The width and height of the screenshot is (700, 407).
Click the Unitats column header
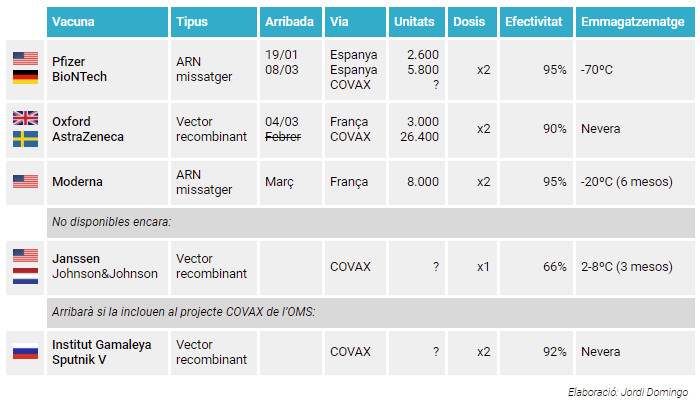[417, 22]
